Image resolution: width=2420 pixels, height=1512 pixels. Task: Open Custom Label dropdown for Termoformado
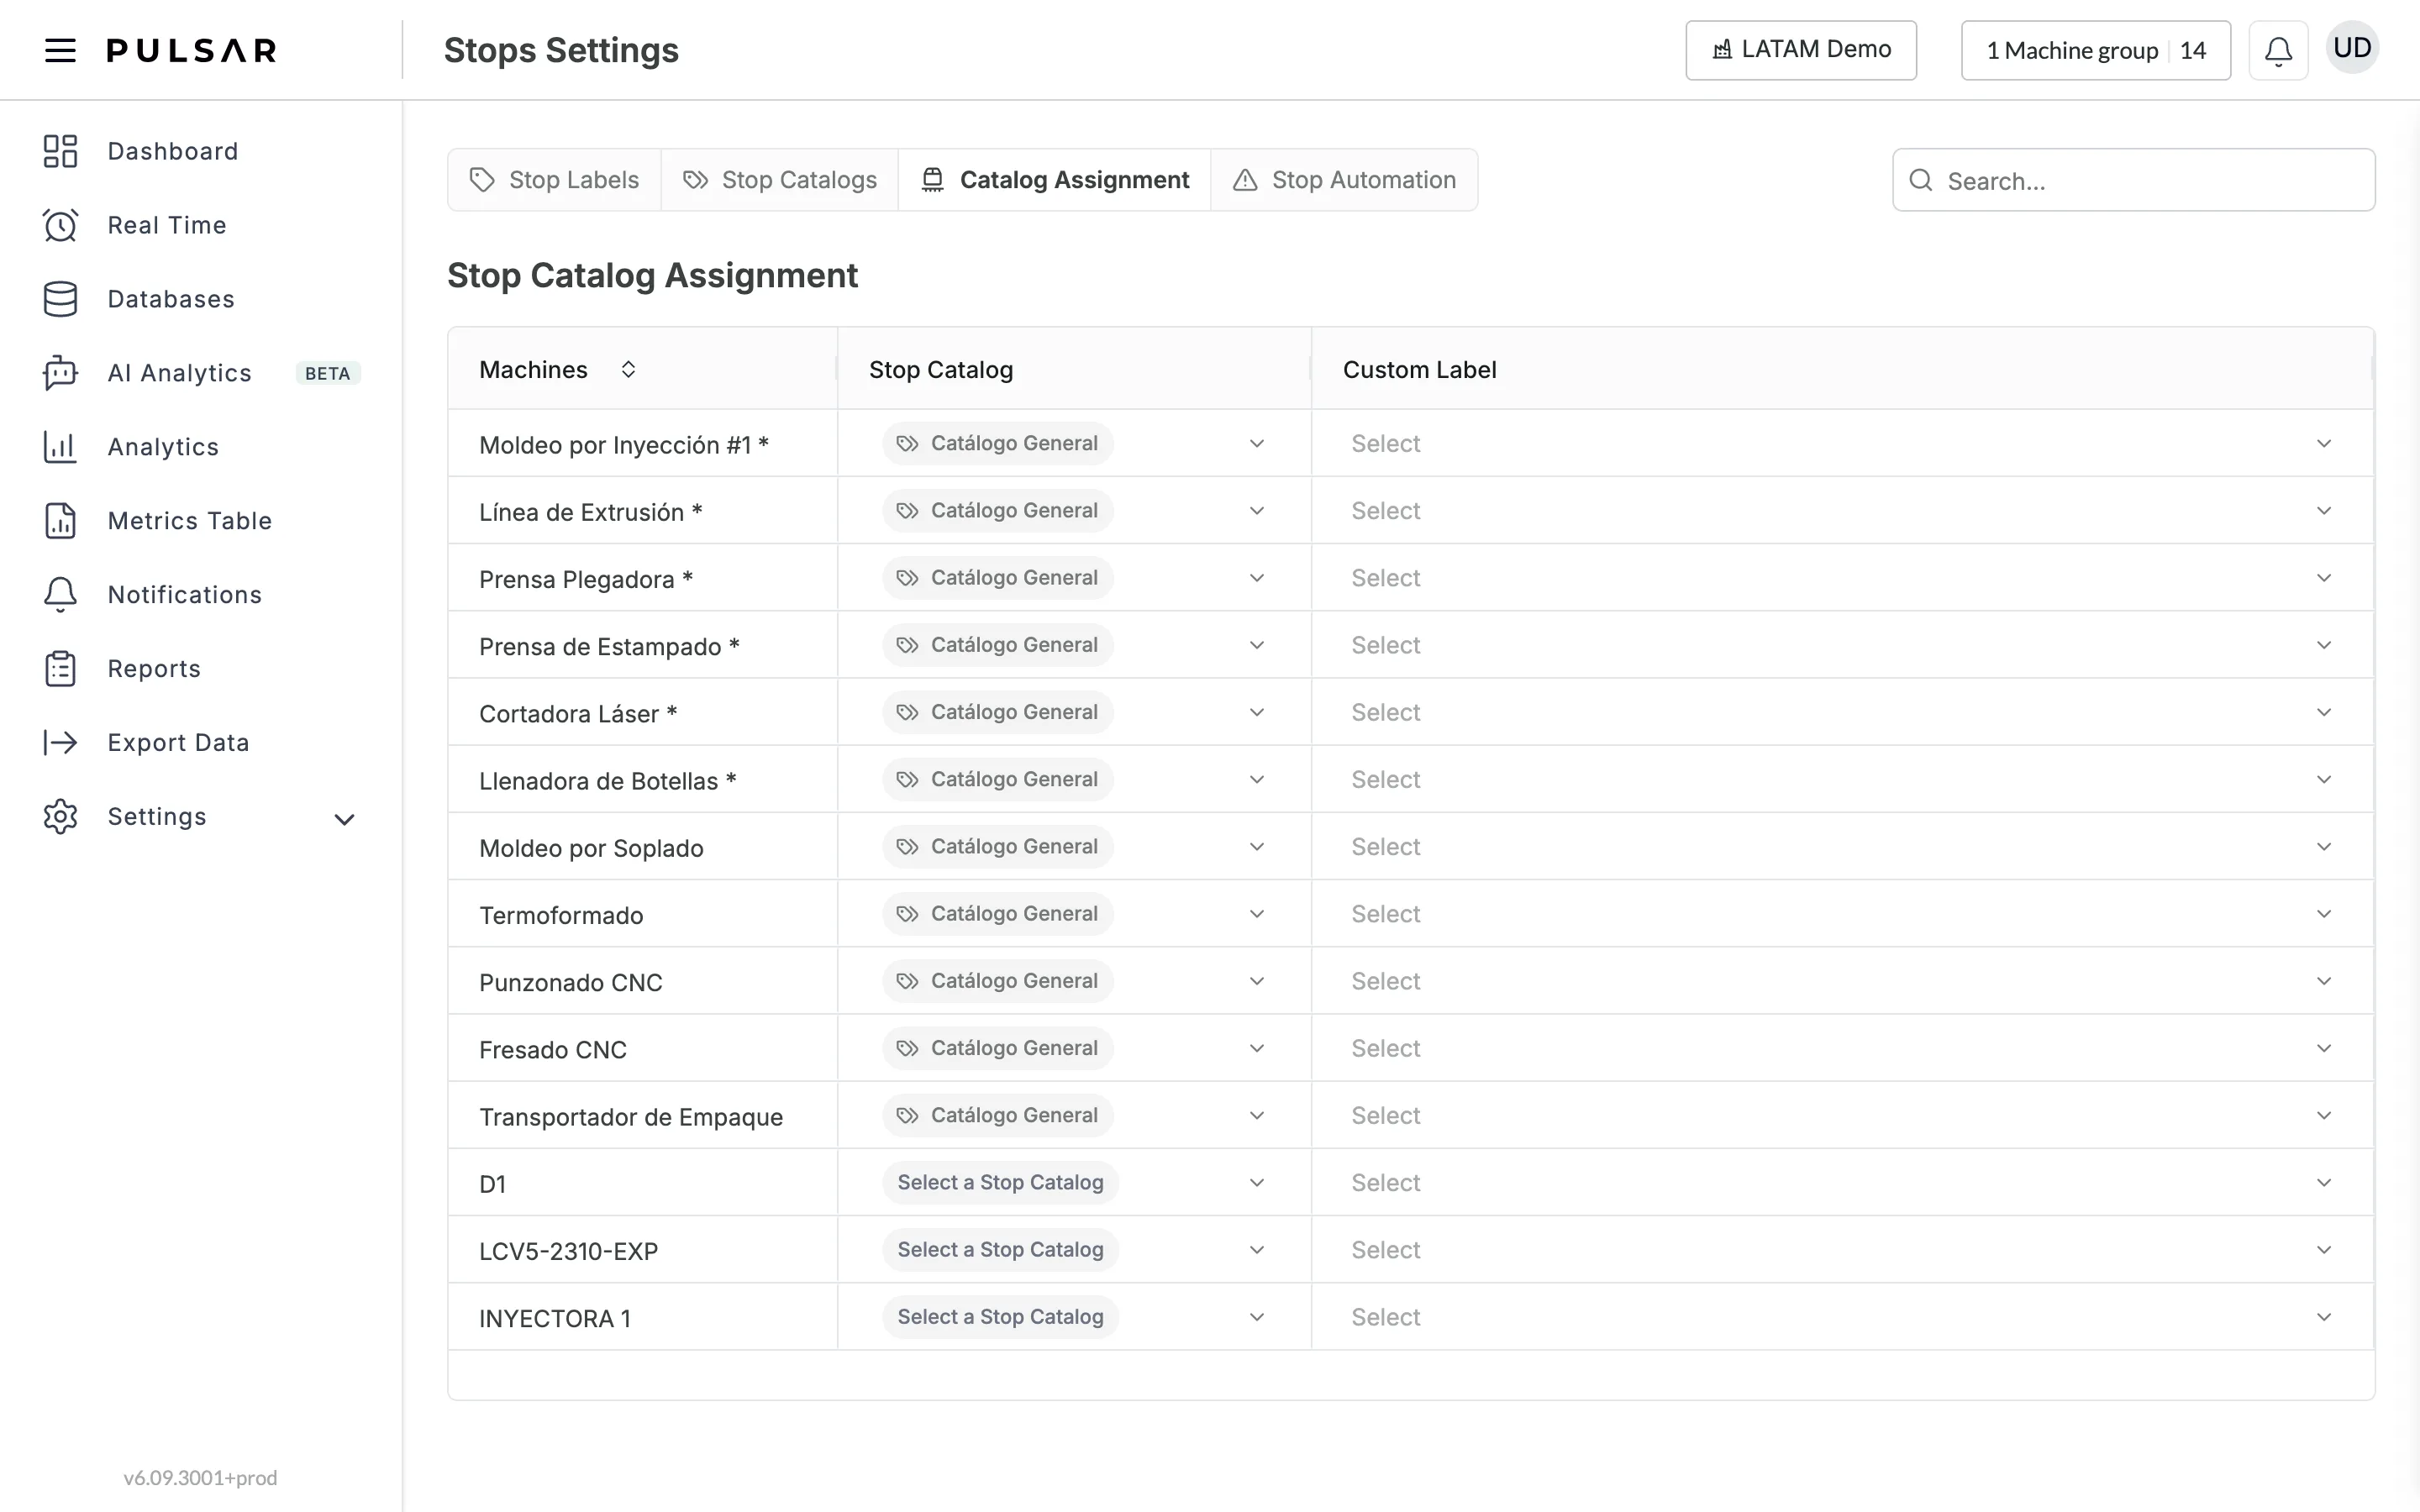pyautogui.click(x=1842, y=914)
